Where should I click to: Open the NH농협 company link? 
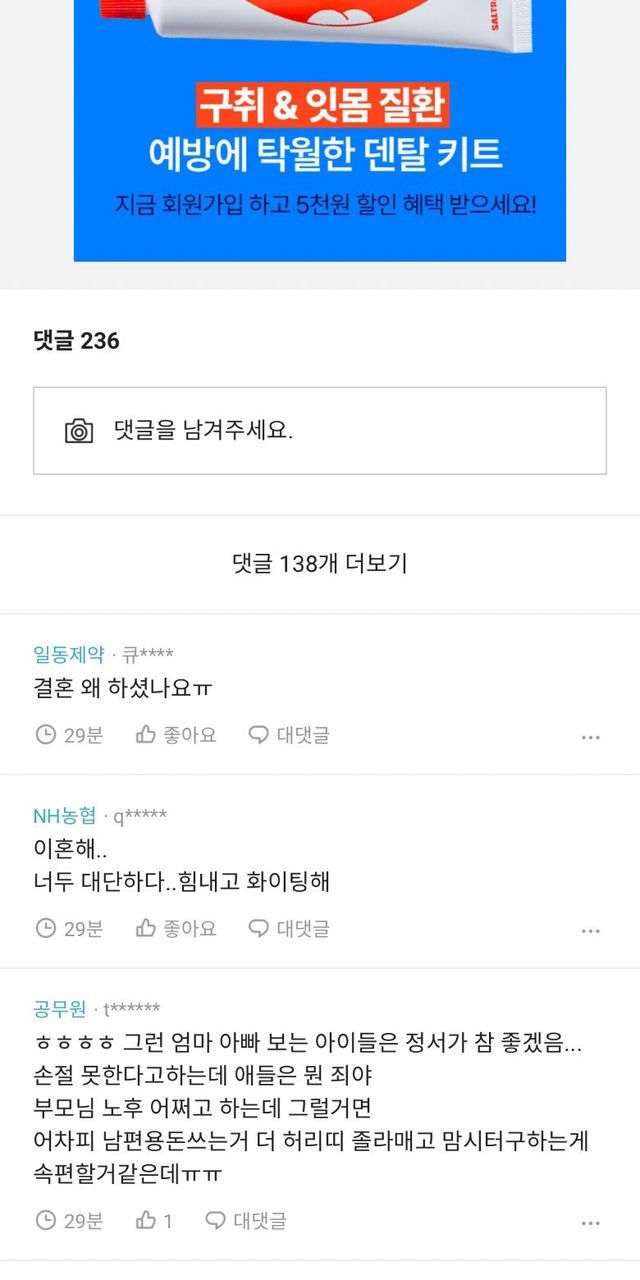(65, 816)
